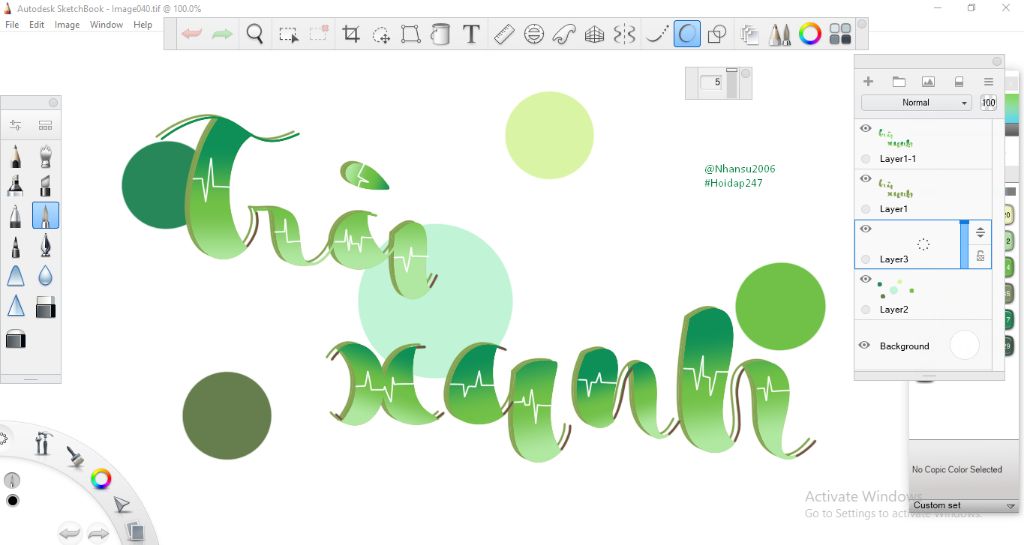Open the Layer Editor hamburger menu
Viewport: 1024px width, 545px height.
(x=988, y=82)
